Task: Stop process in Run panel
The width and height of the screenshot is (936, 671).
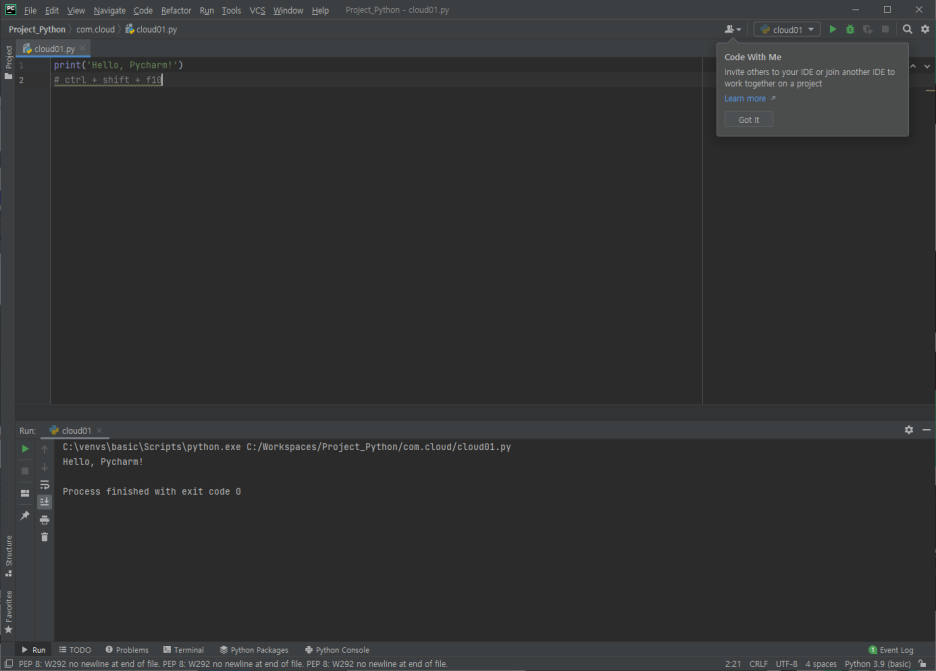Action: [x=25, y=471]
